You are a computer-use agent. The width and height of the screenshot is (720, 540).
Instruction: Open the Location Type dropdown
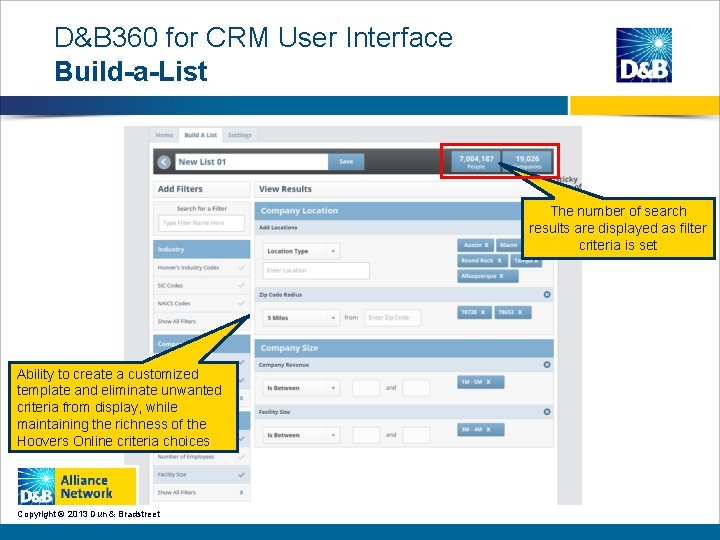(301, 251)
